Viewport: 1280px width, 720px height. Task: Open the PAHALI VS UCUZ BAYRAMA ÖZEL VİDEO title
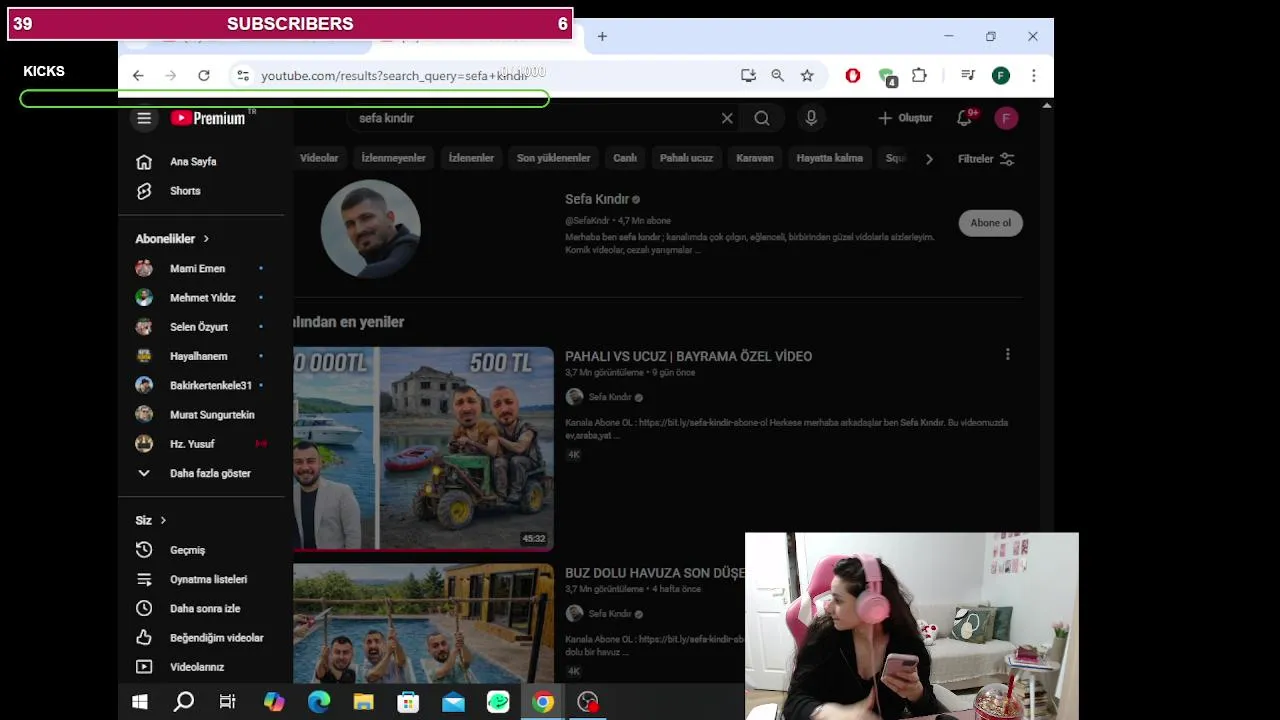click(688, 356)
